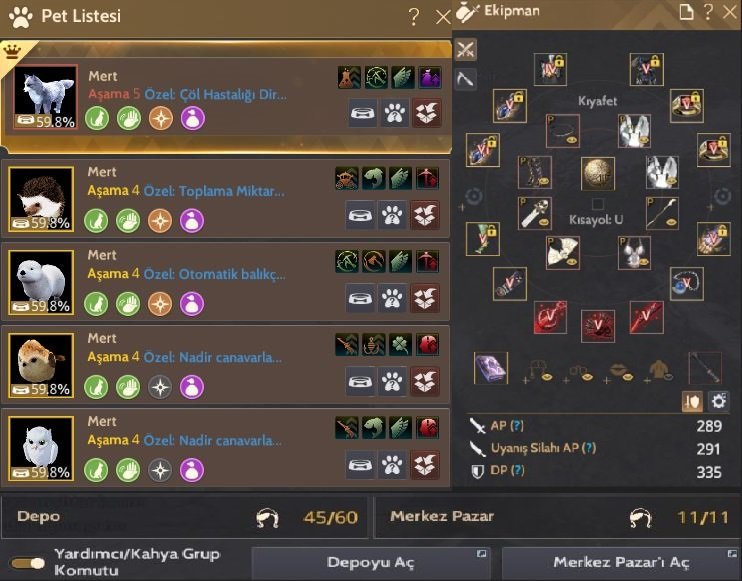The image size is (742, 581).
Task: Click the Pet Listesi help question mark
Action: coord(414,17)
